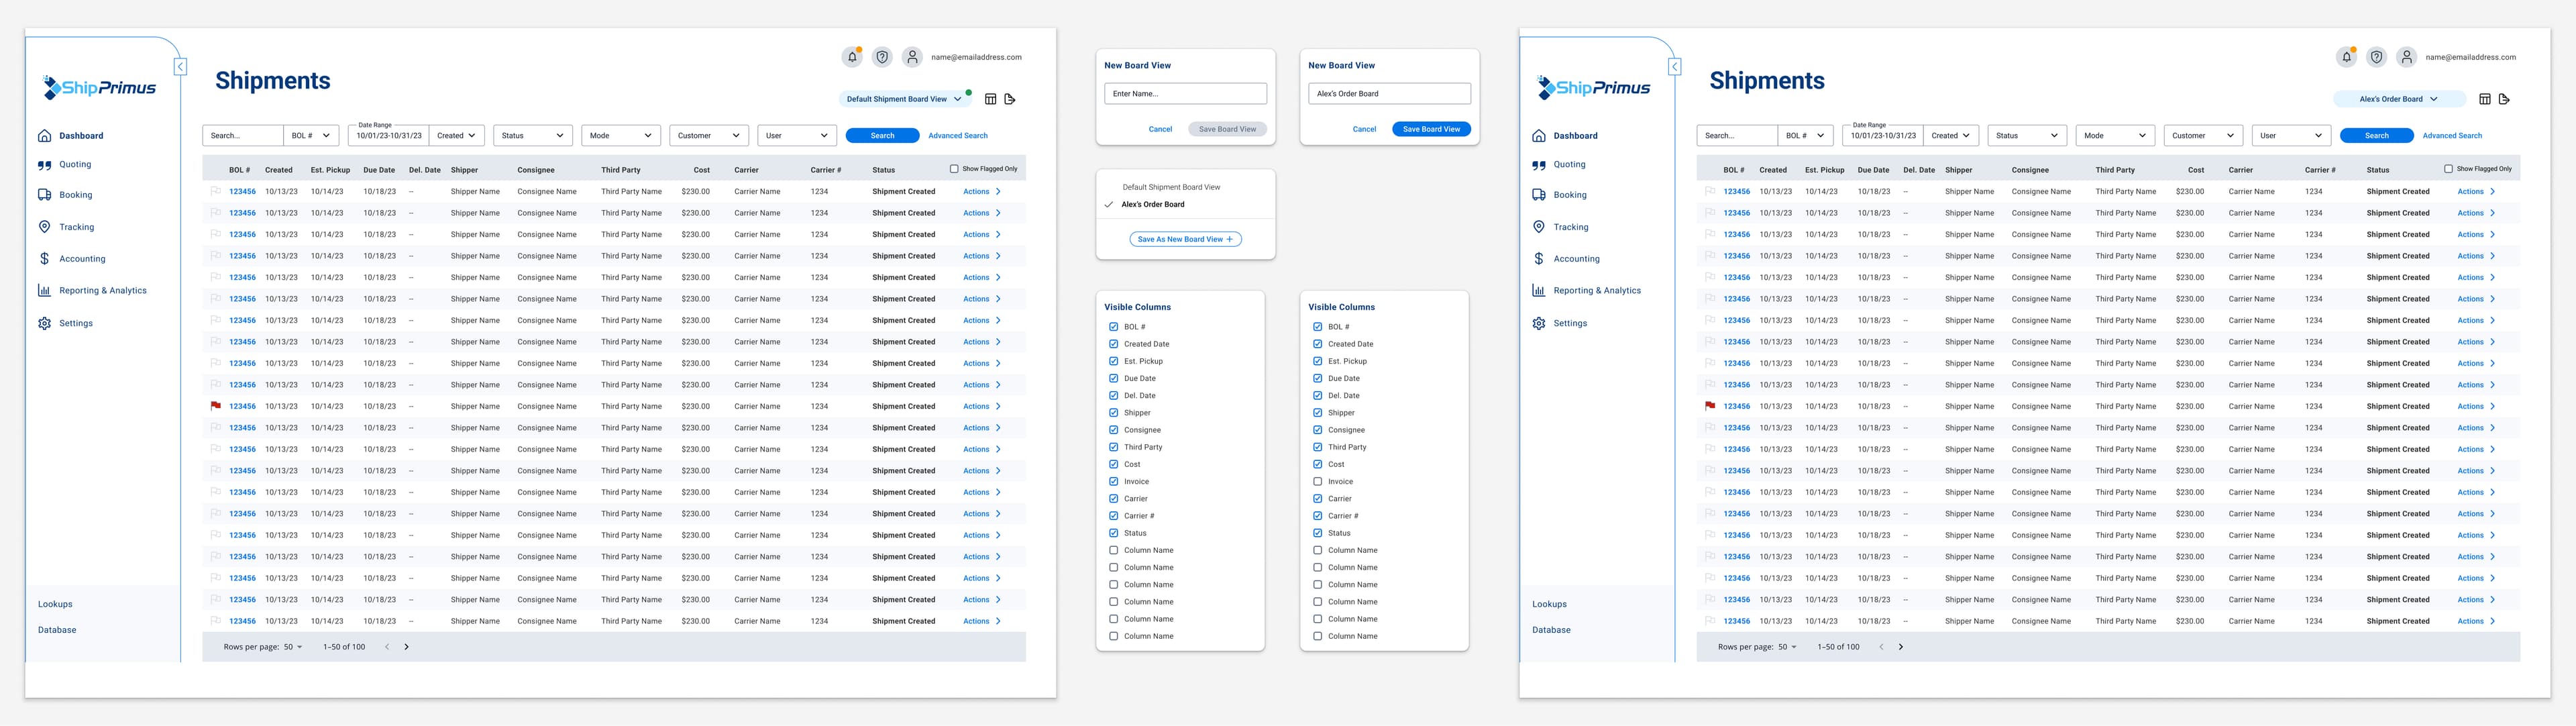Open column settings icon beside Alex's Order Board dropdown
This screenshot has height=726, width=2576.
point(2485,99)
